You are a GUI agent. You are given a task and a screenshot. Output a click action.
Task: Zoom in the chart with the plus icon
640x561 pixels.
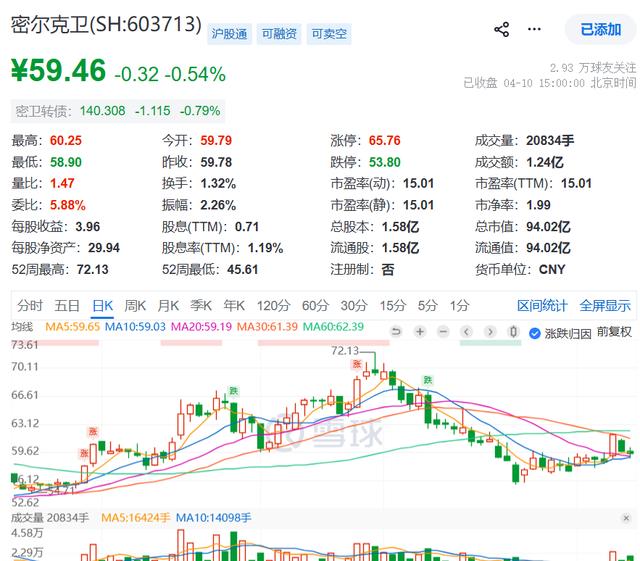click(420, 332)
